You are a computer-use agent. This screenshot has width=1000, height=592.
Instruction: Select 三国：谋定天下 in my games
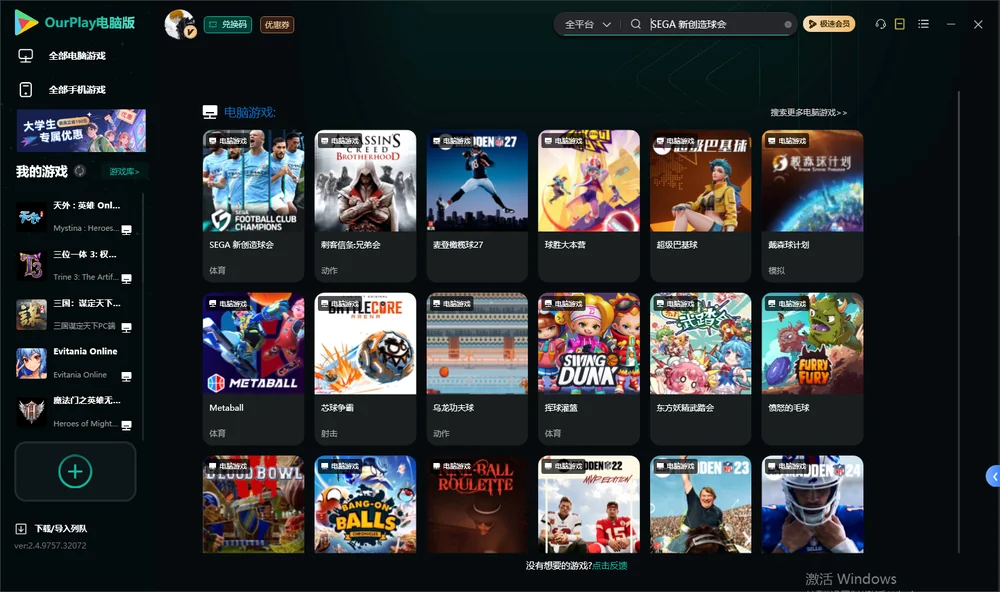(x=75, y=315)
